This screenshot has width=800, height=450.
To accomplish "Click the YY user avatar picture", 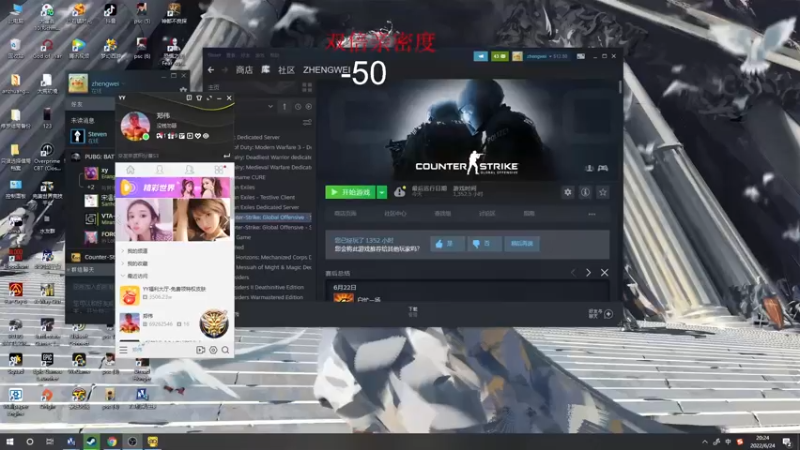I will (135, 126).
